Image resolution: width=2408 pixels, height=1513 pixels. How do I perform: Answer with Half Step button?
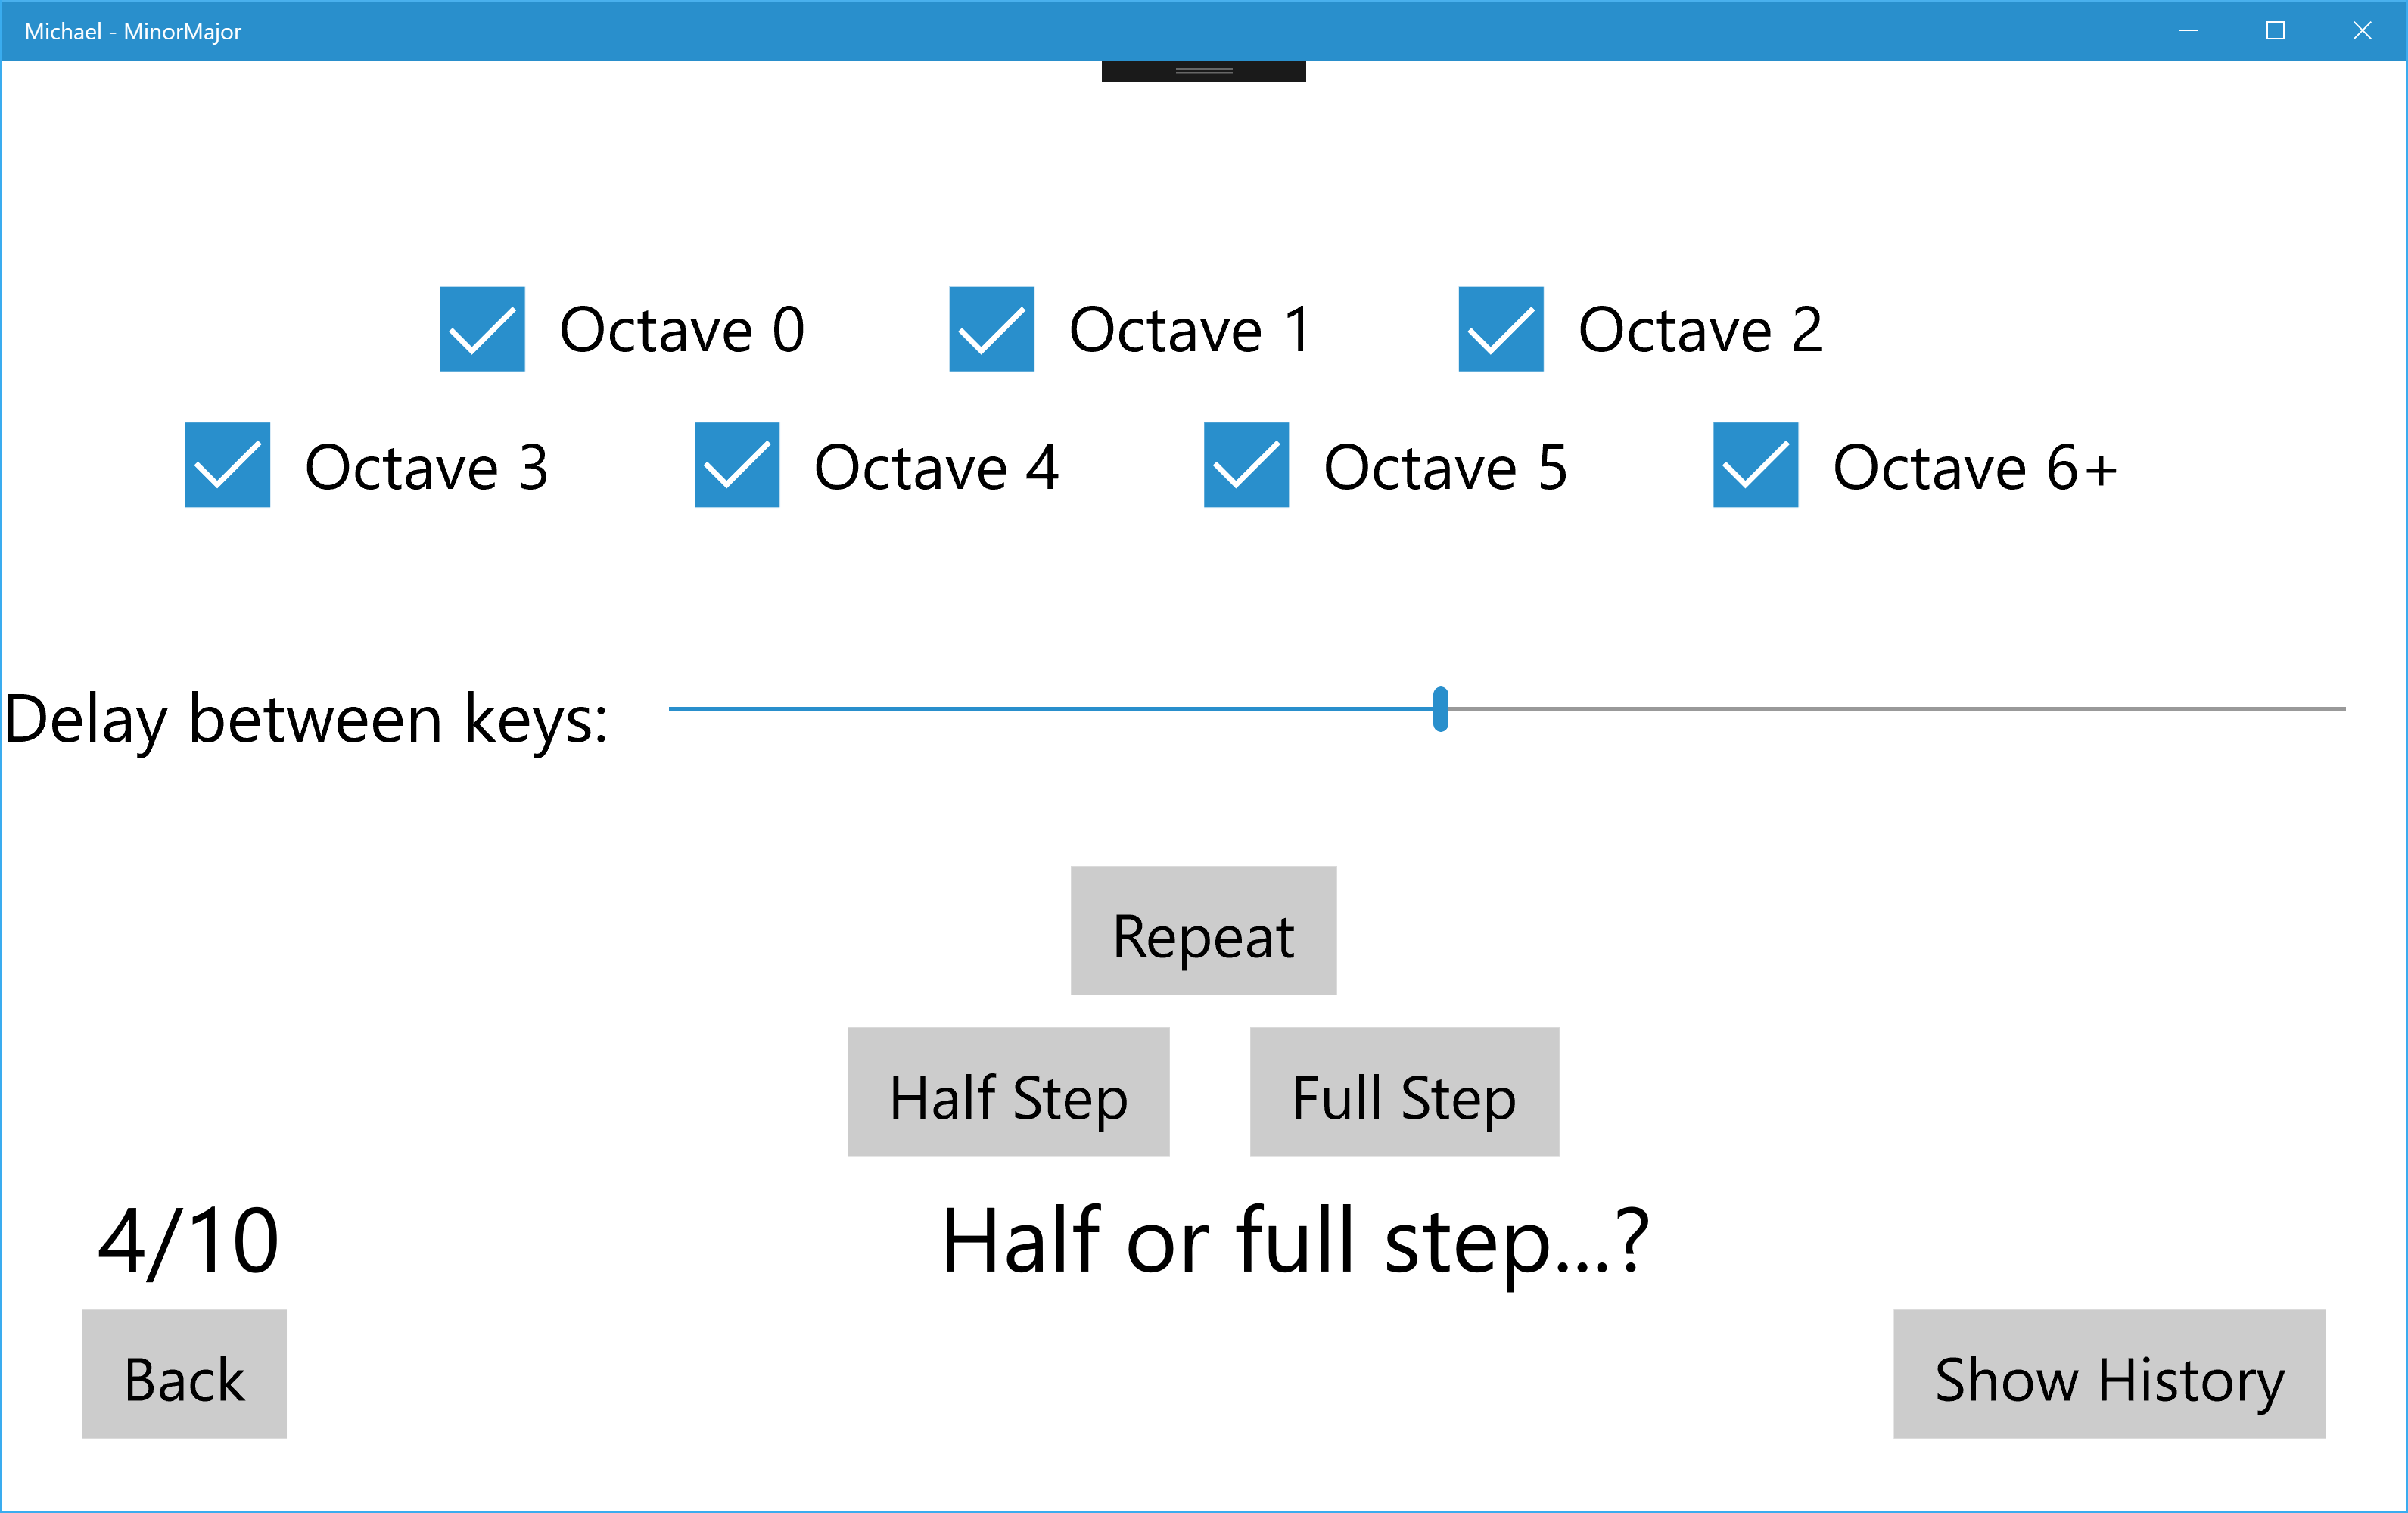click(1008, 1092)
